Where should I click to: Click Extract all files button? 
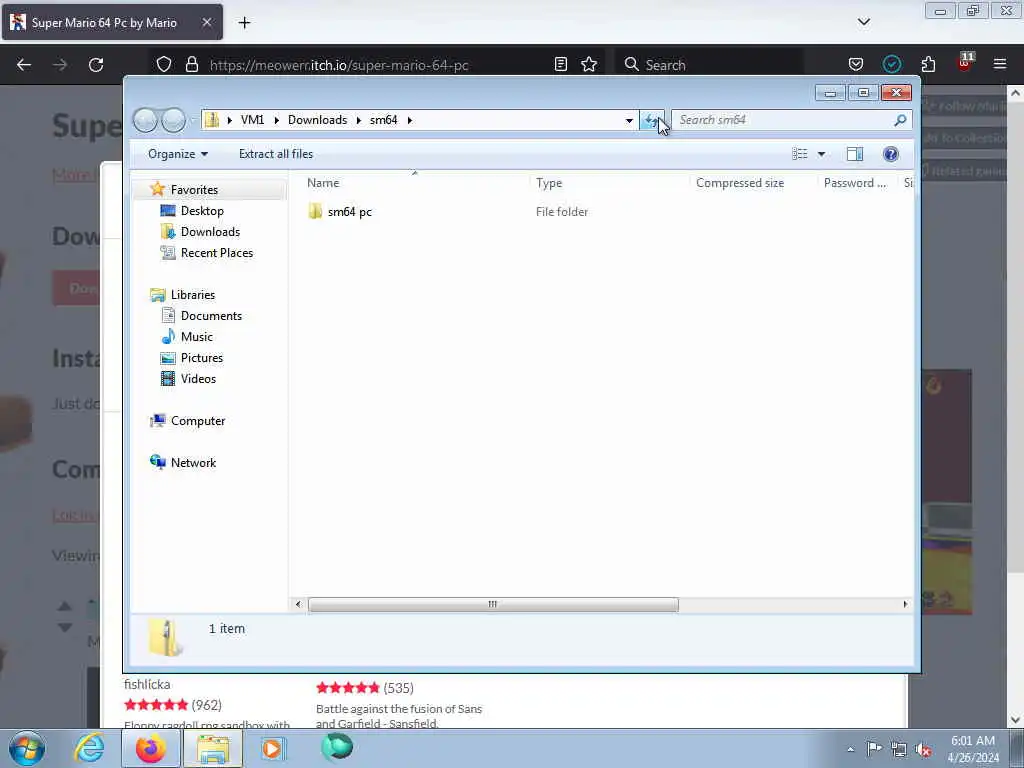point(276,154)
